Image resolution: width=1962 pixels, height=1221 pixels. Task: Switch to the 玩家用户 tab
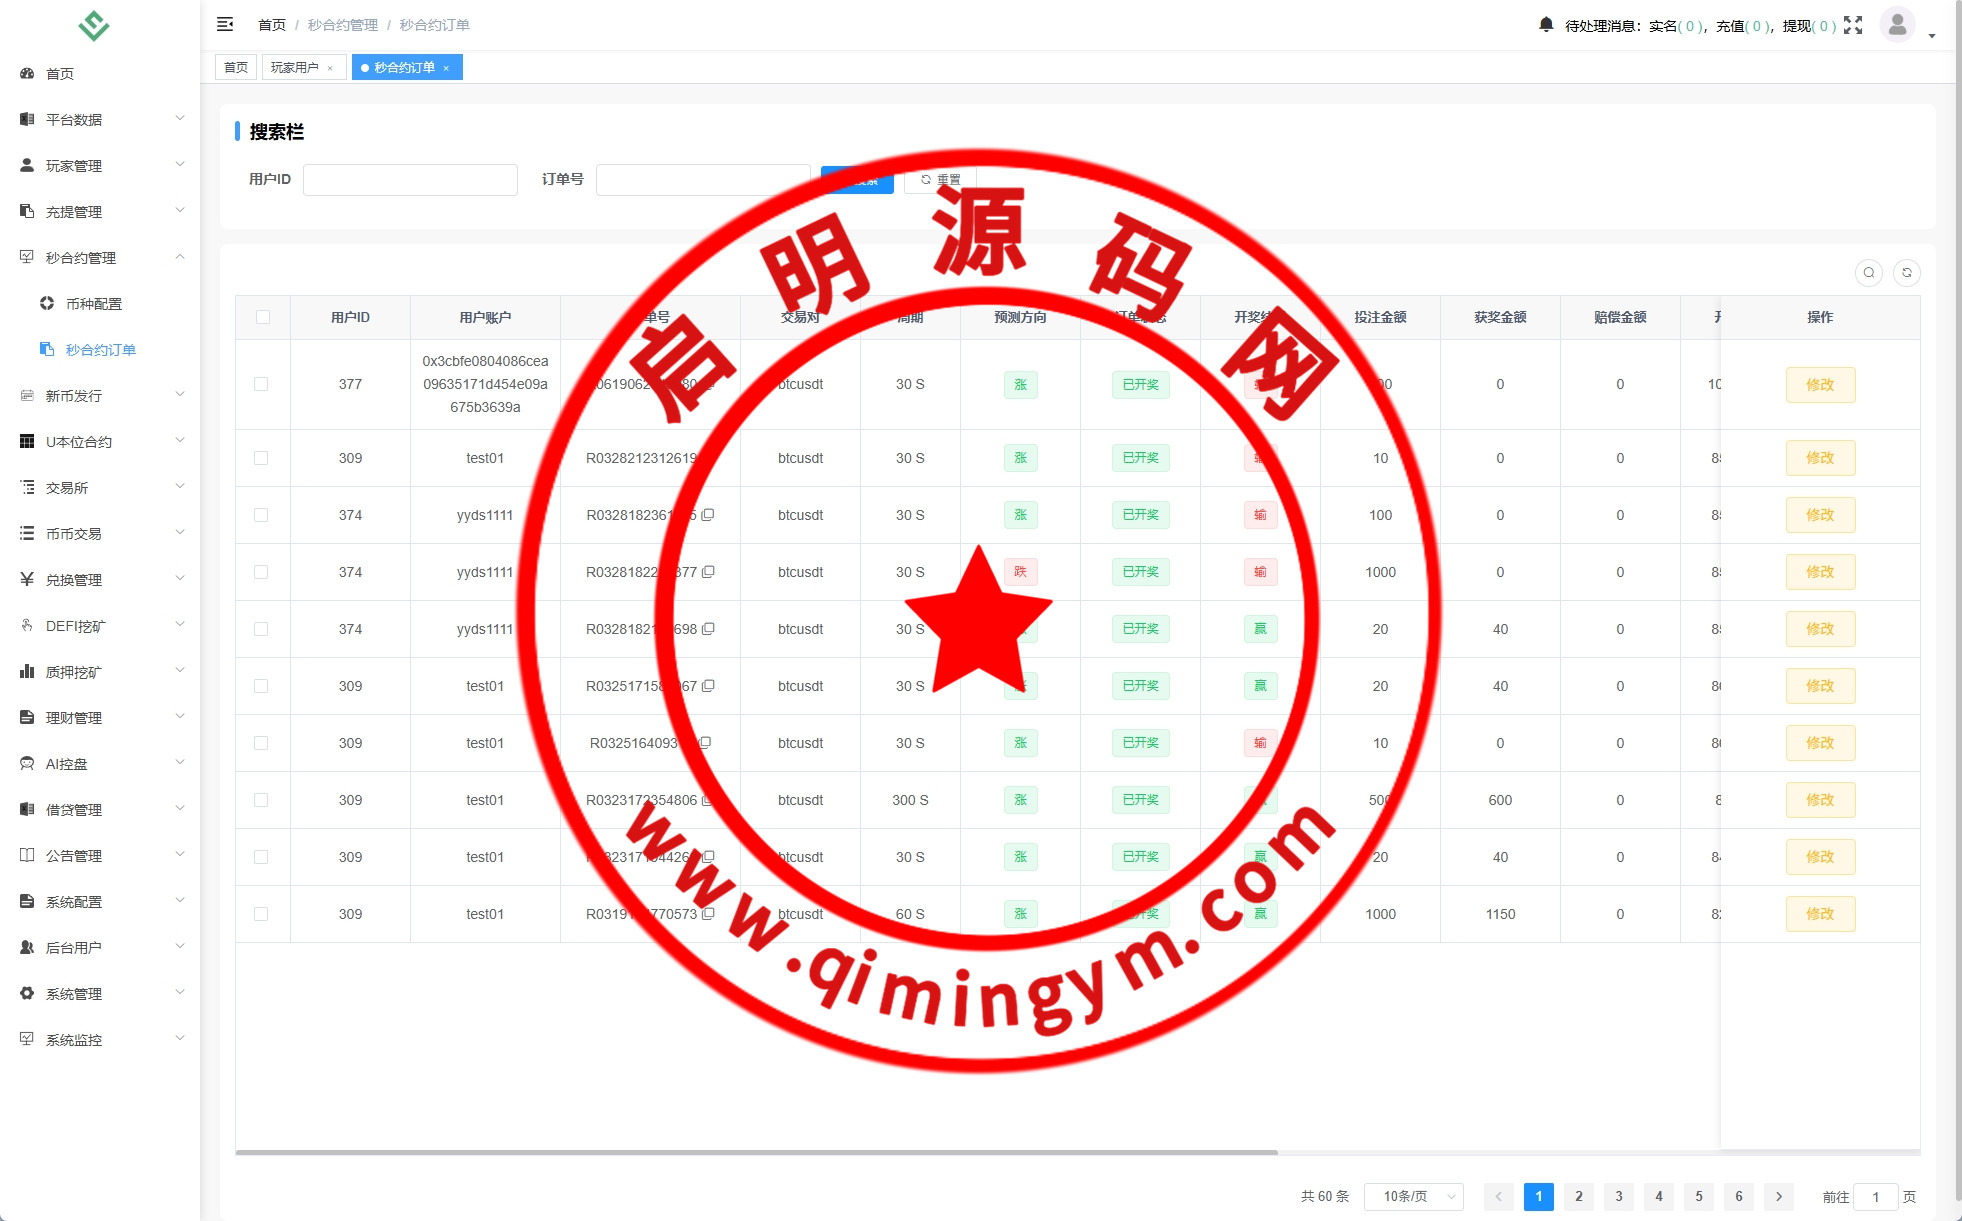point(295,67)
